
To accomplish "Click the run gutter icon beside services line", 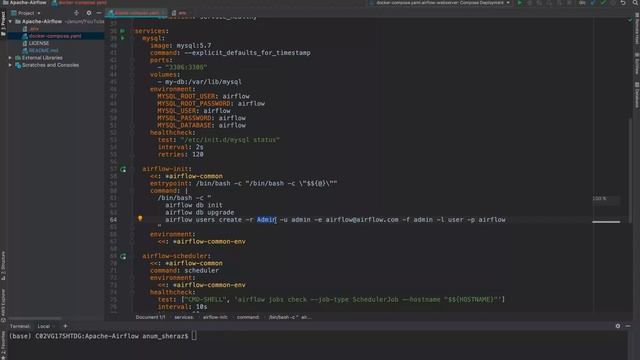I will pos(123,31).
